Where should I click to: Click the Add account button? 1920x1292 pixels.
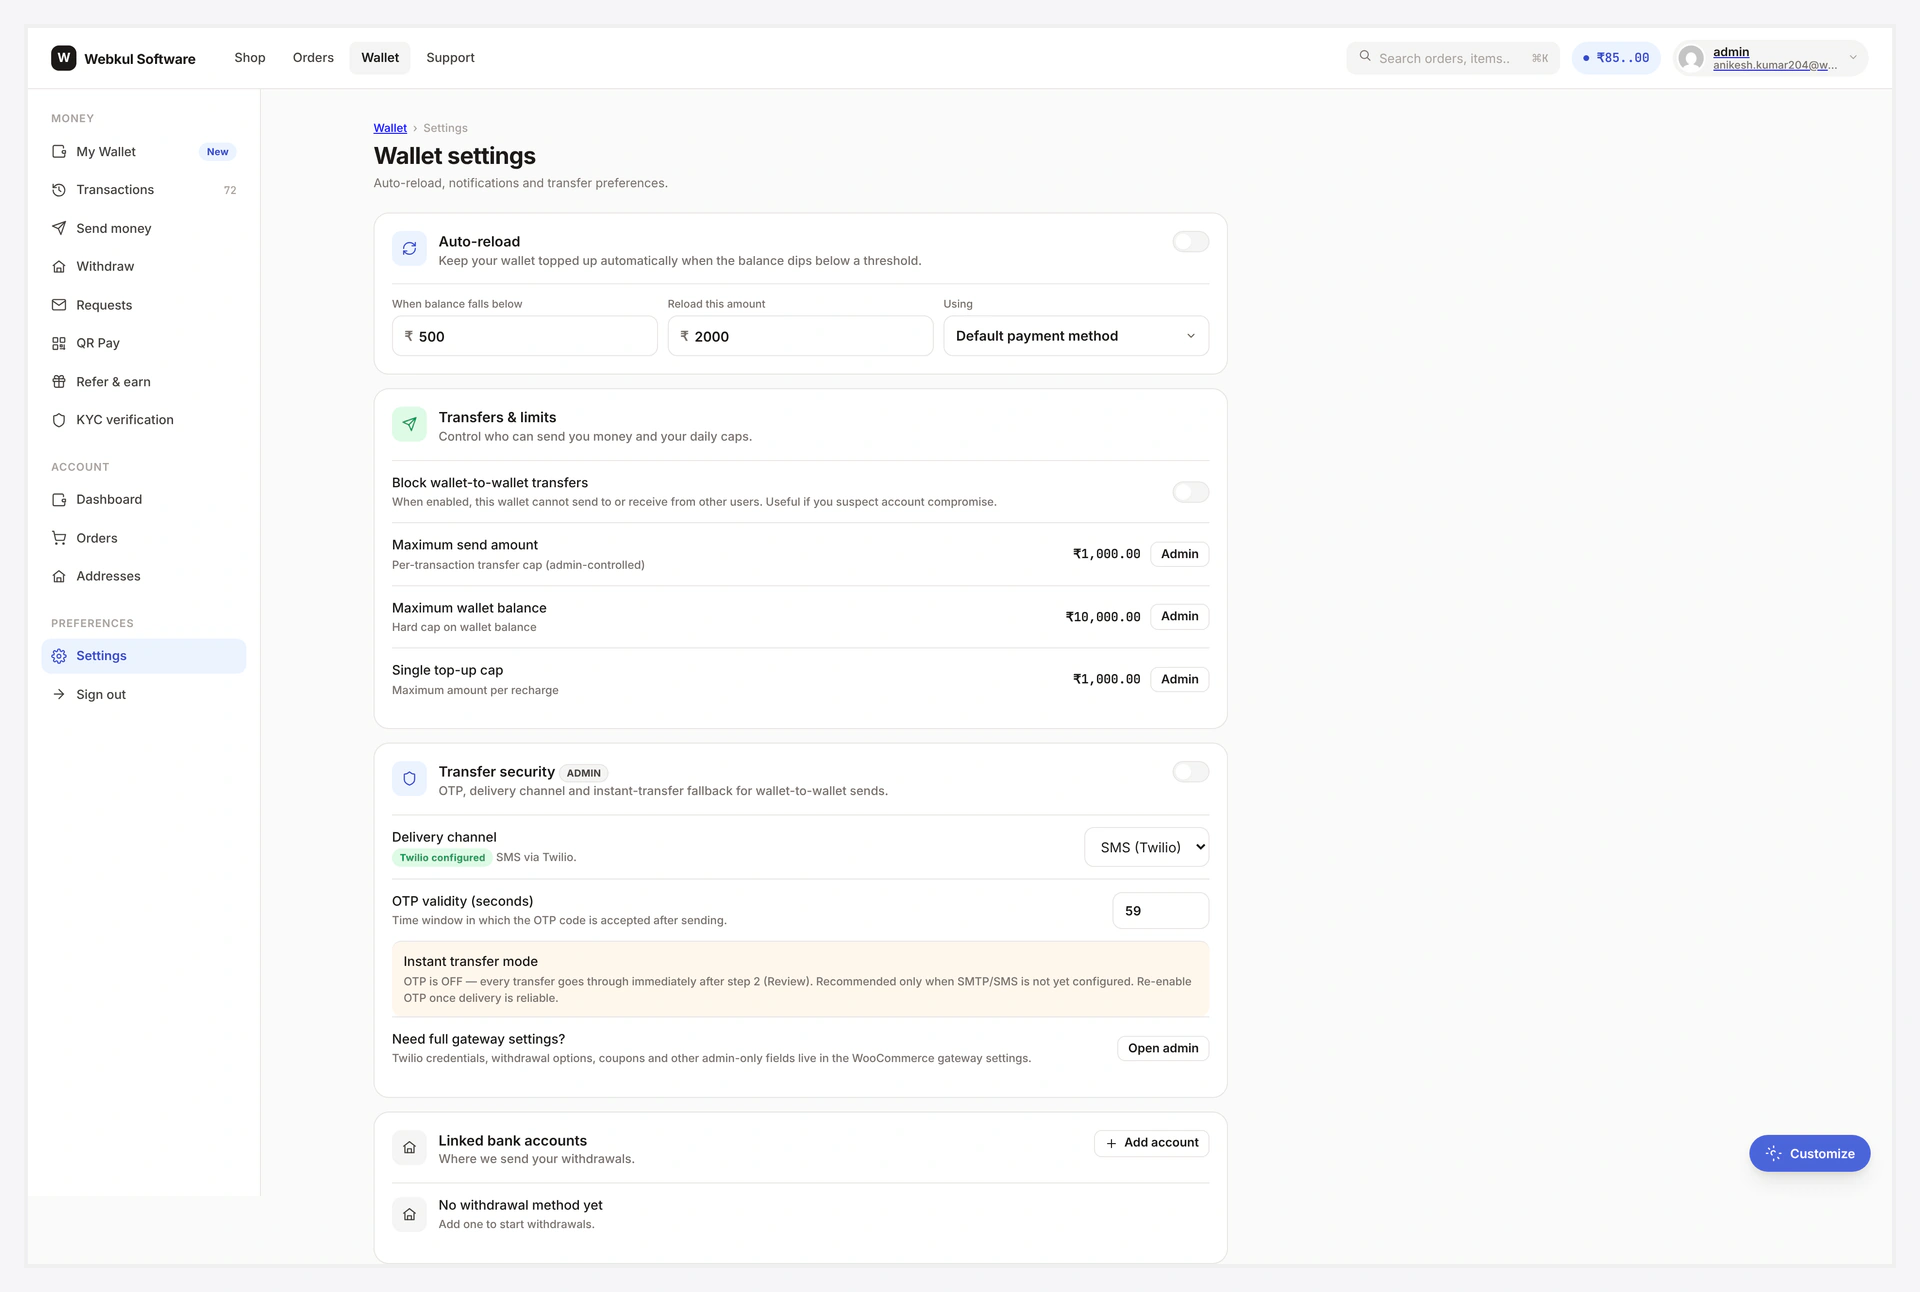click(1151, 1143)
